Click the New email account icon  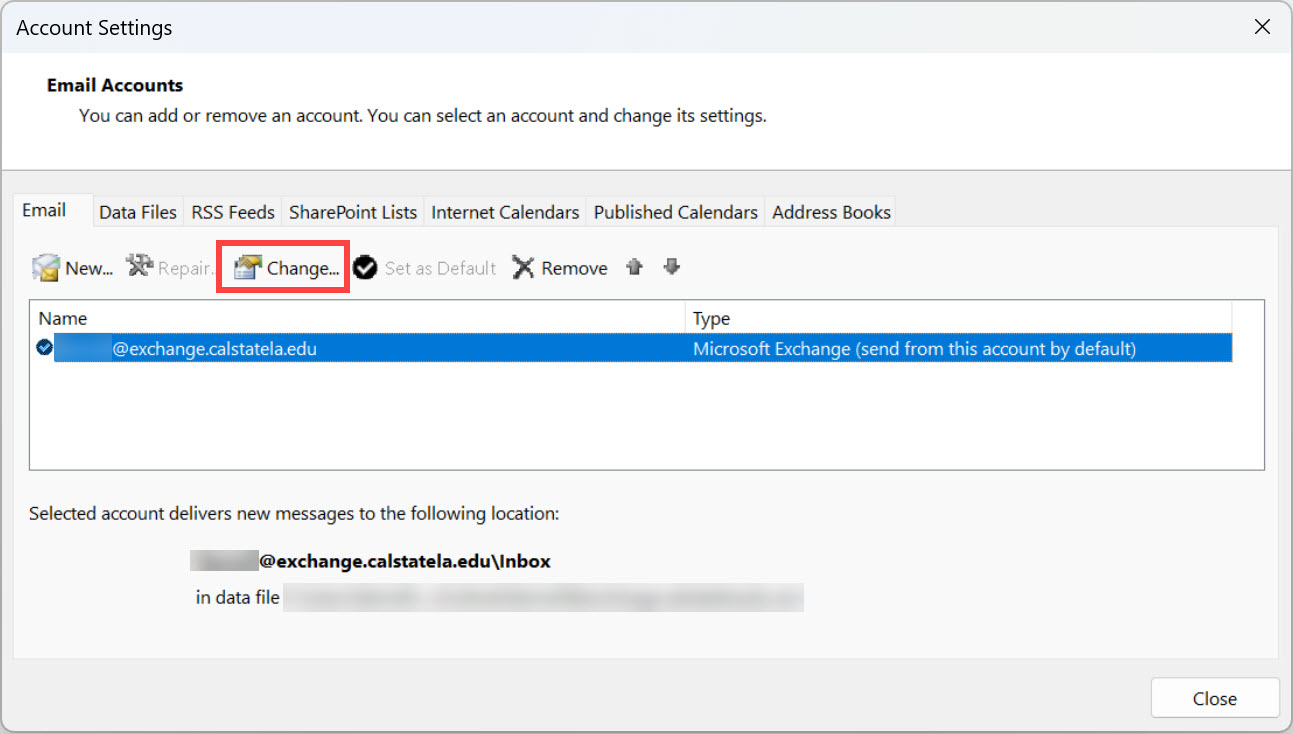click(46, 267)
